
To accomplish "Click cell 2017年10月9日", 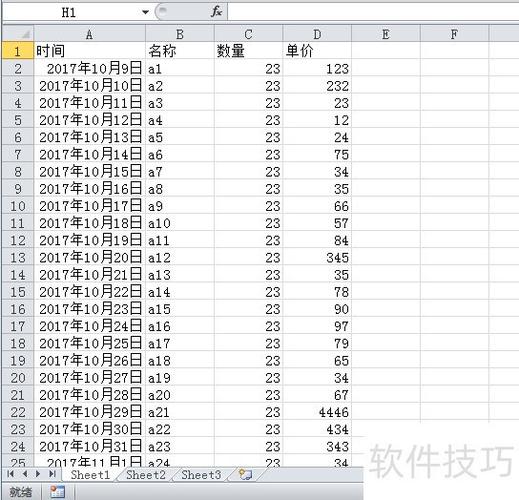I will coord(89,68).
